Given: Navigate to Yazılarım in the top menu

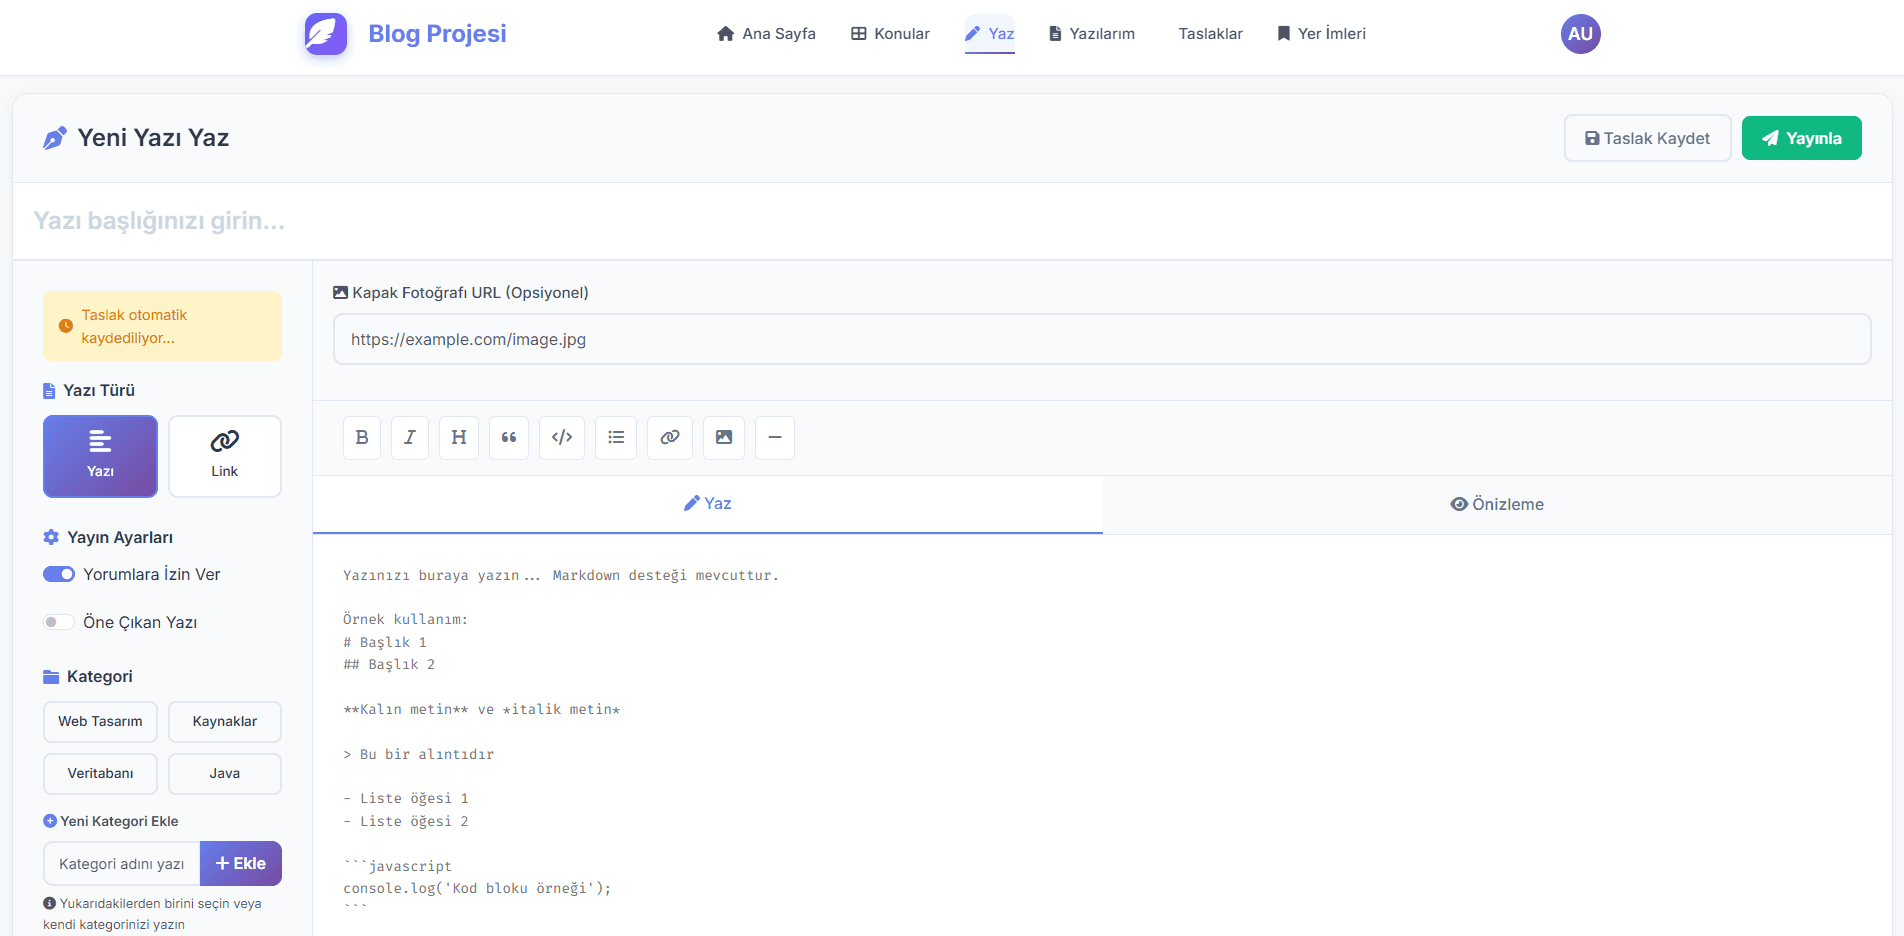Looking at the screenshot, I should 1091,33.
